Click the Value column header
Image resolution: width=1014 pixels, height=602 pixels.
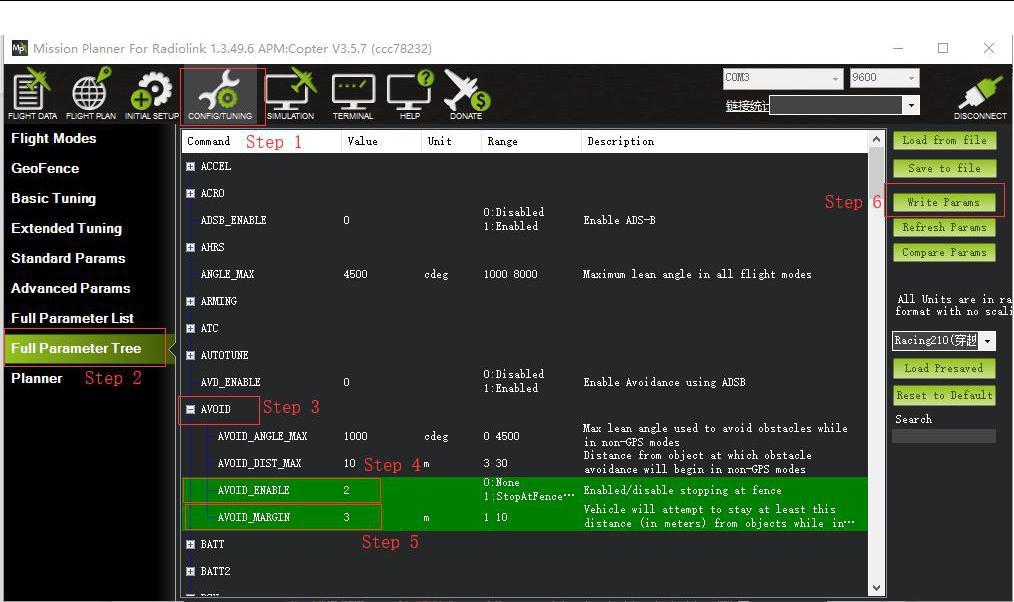(x=382, y=142)
